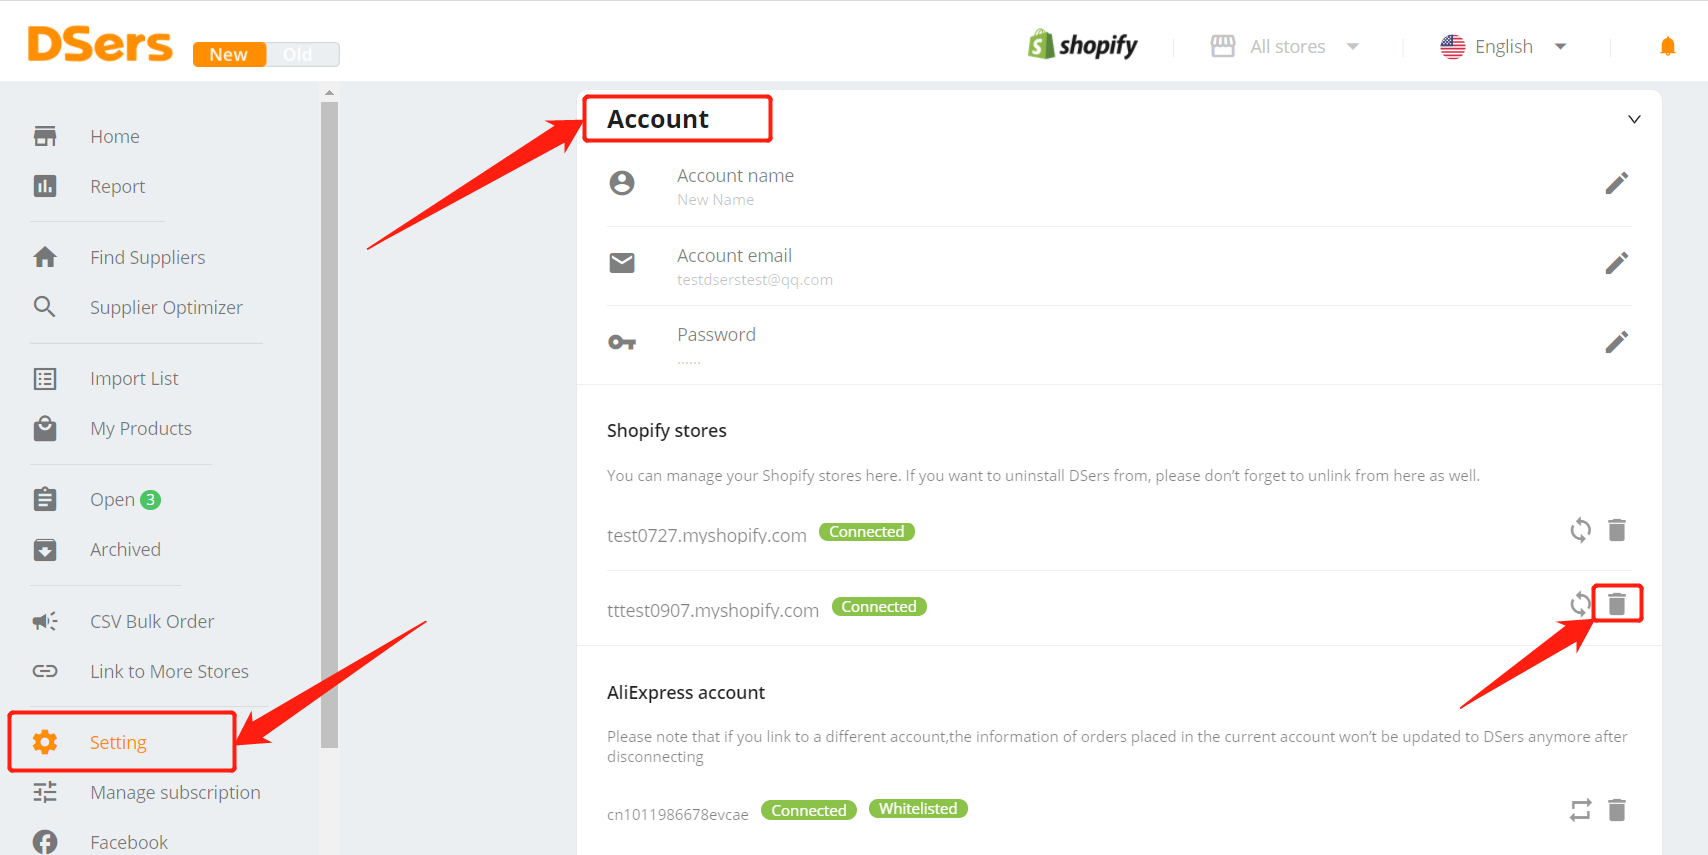Open Link to More Stores
Viewport: 1708px width, 855px height.
pyautogui.click(x=169, y=672)
